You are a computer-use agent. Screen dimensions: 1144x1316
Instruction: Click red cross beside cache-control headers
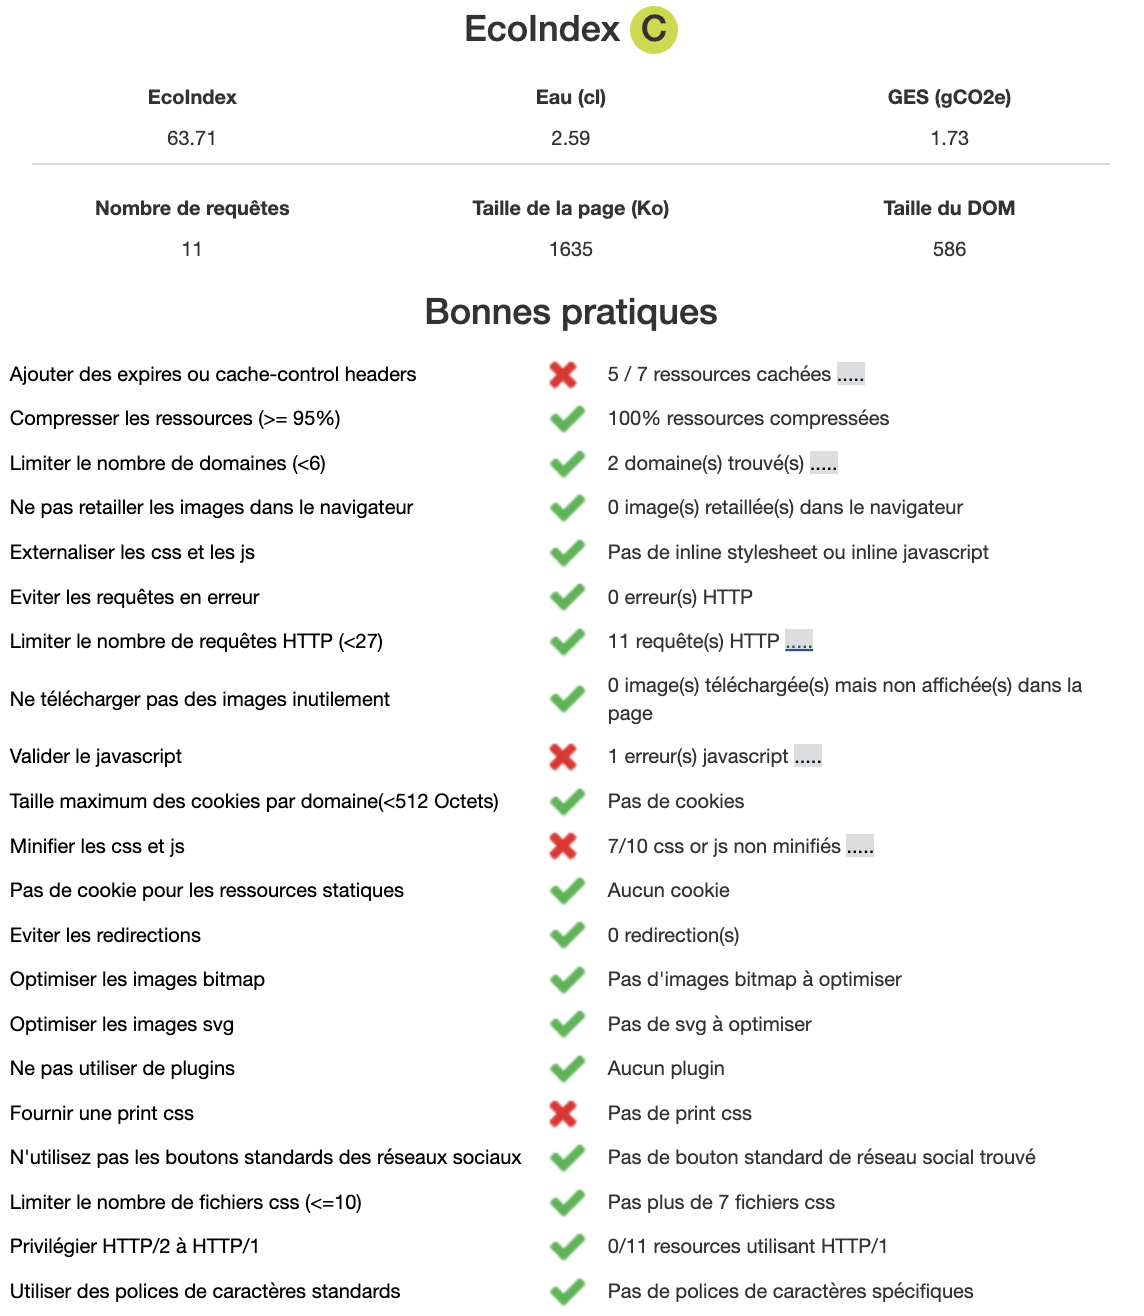(x=563, y=375)
